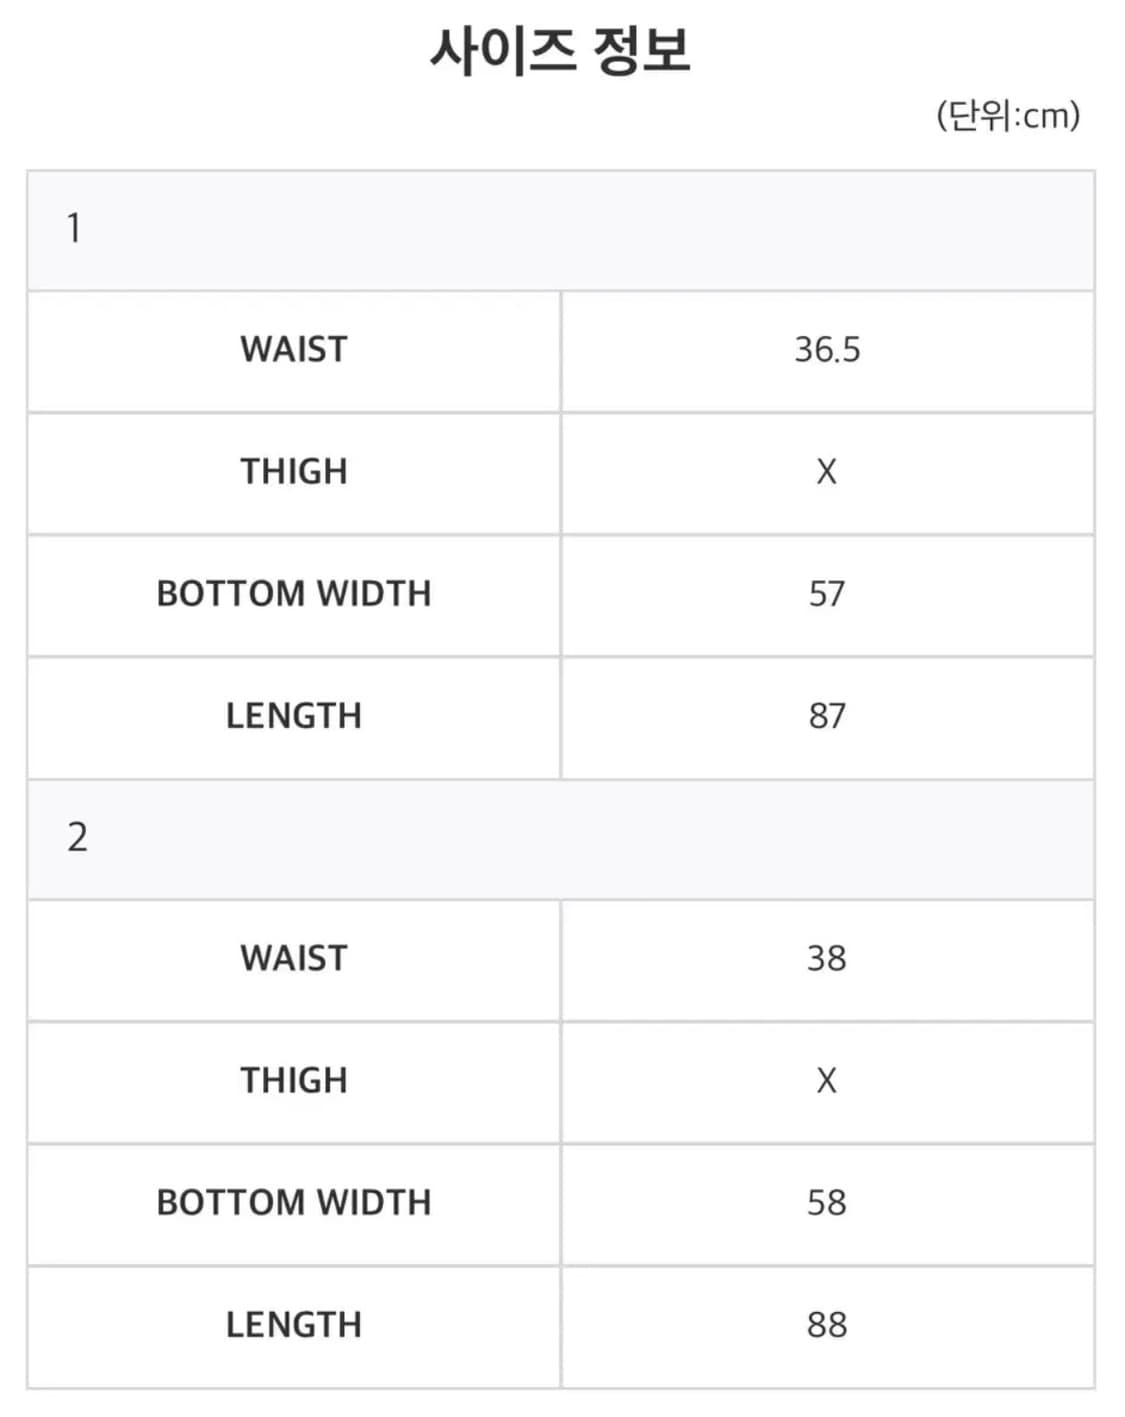Select the 57 bottom width value
This screenshot has height=1417, width=1125.
click(827, 594)
